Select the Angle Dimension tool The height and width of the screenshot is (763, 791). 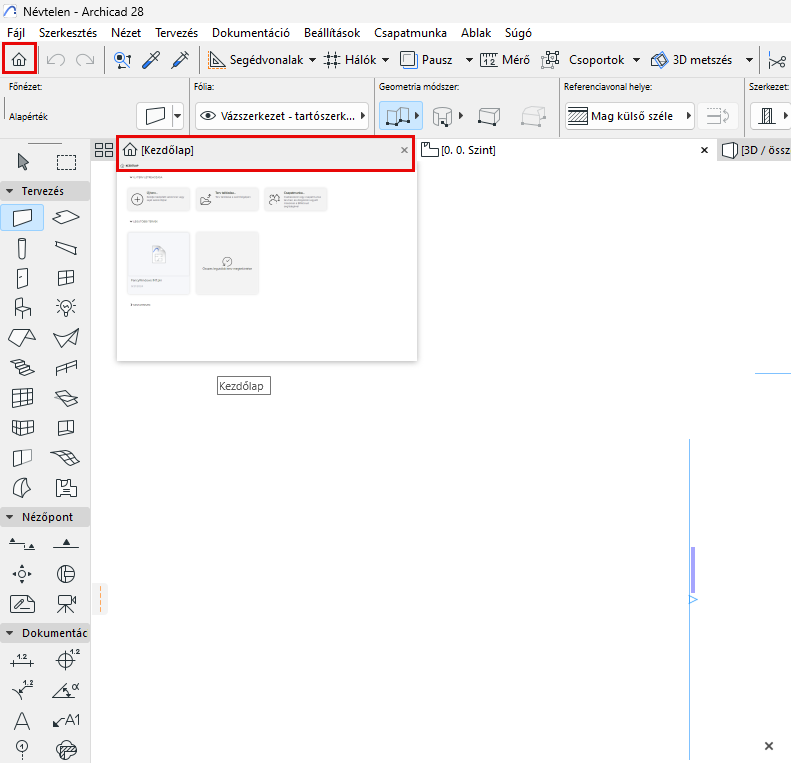(66, 690)
